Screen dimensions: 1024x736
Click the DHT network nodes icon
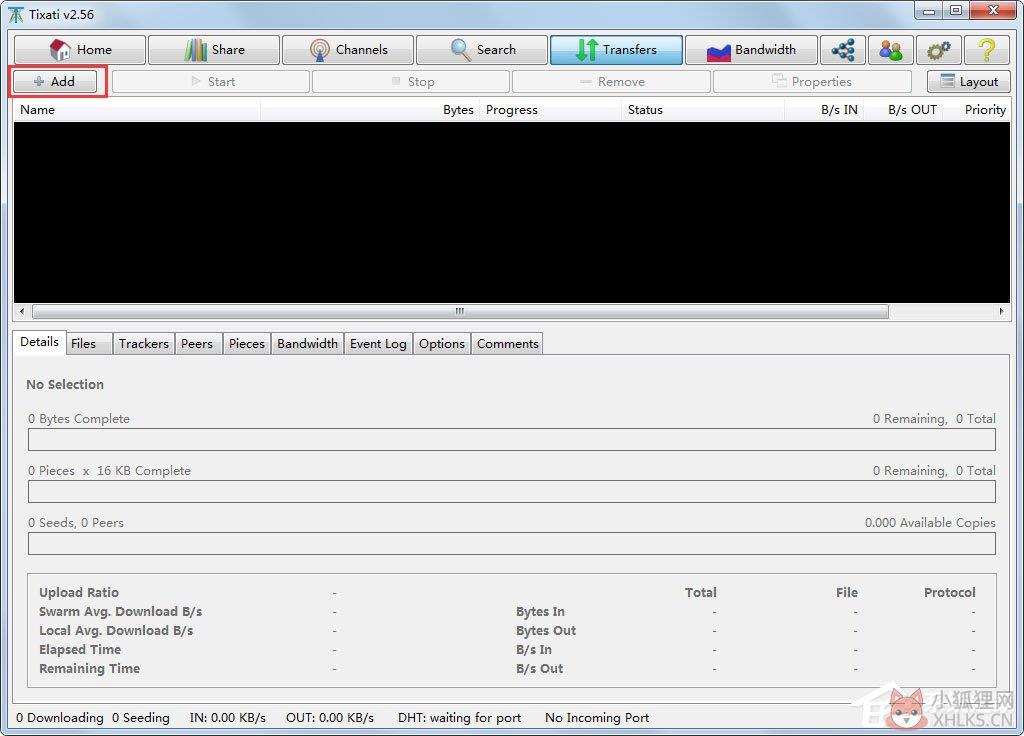[x=843, y=50]
